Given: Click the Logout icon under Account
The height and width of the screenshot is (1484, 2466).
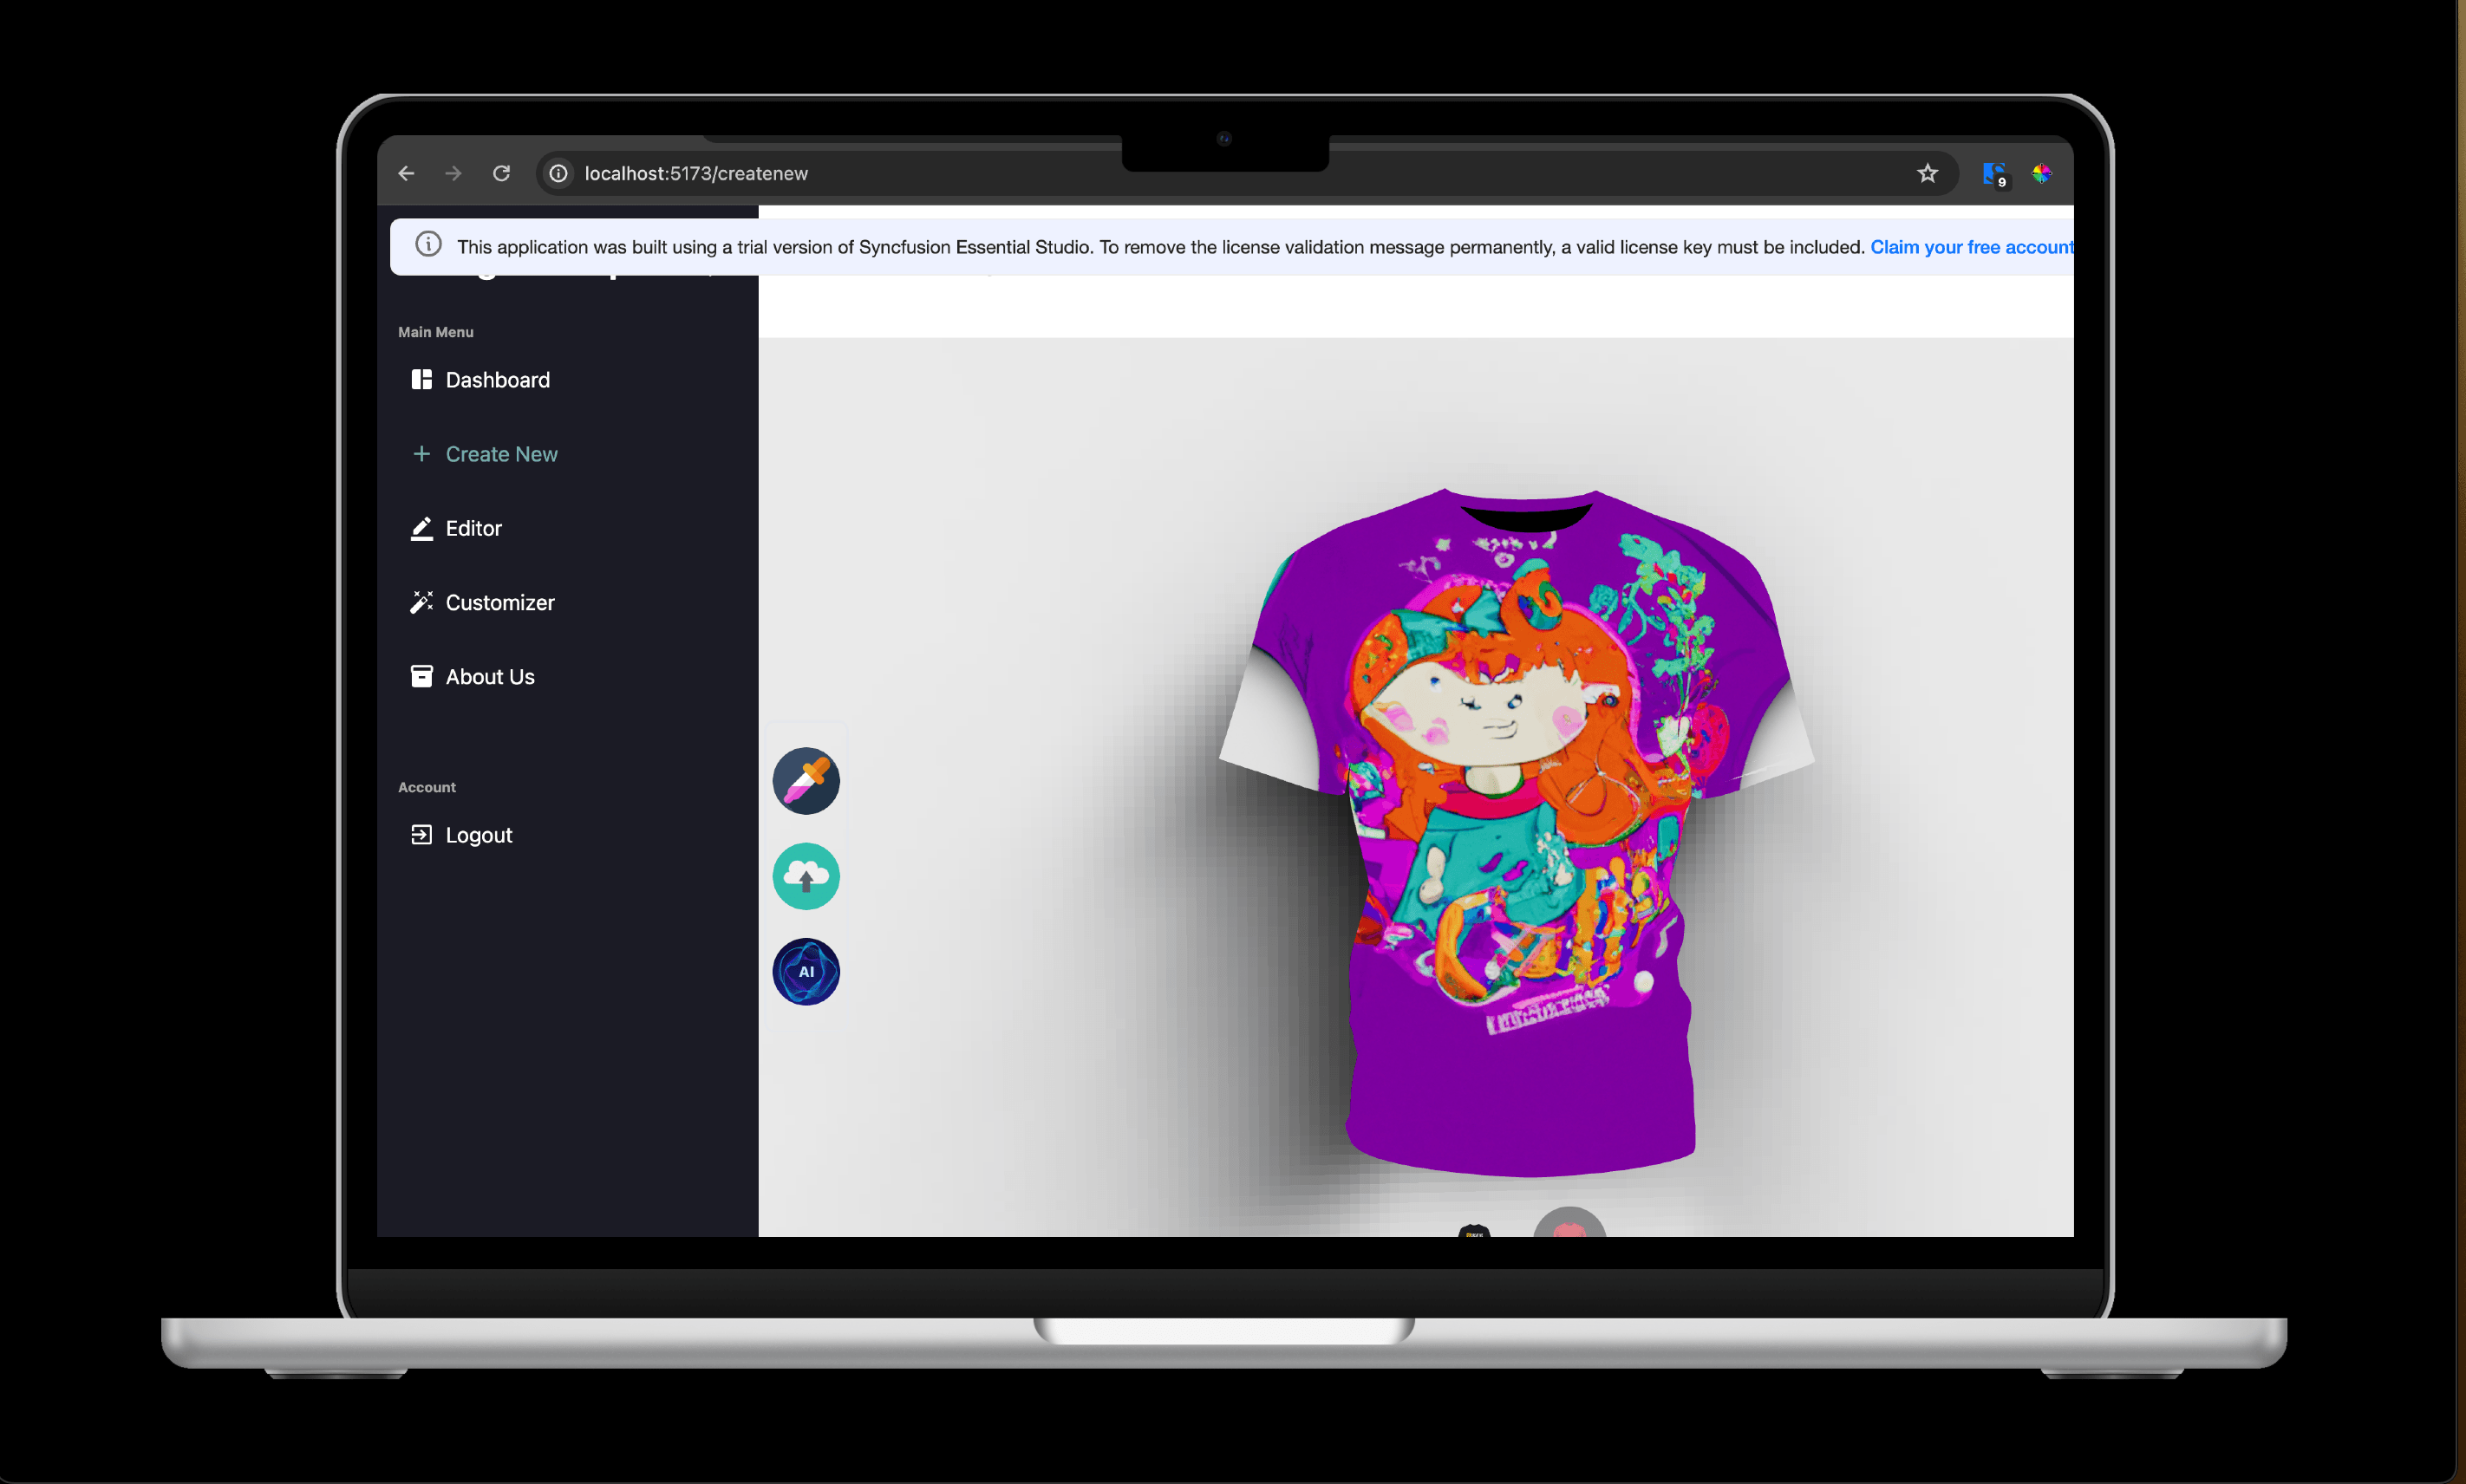Looking at the screenshot, I should coord(421,834).
